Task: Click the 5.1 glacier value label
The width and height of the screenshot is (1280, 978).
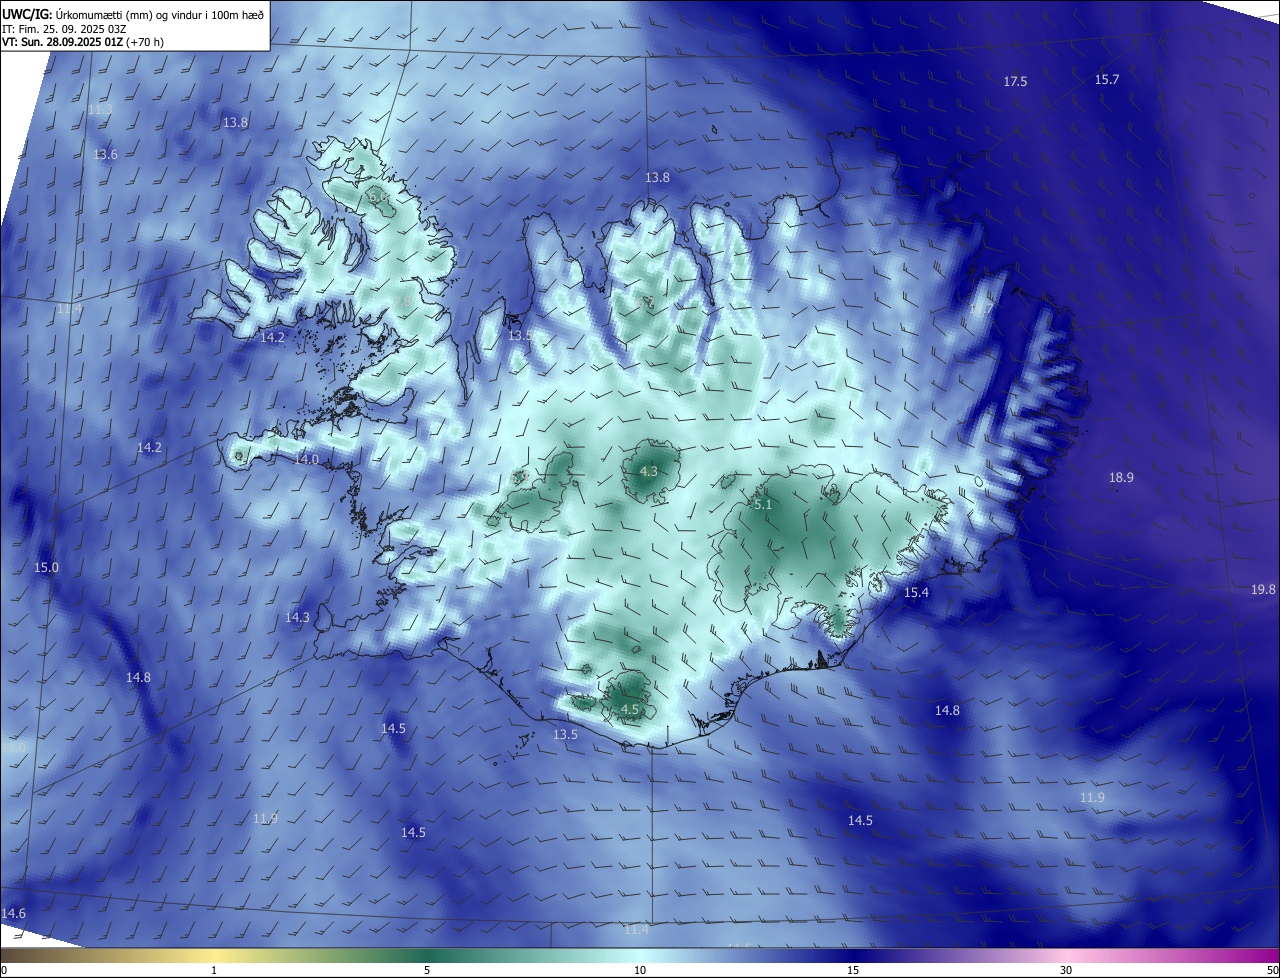Action: 763,506
